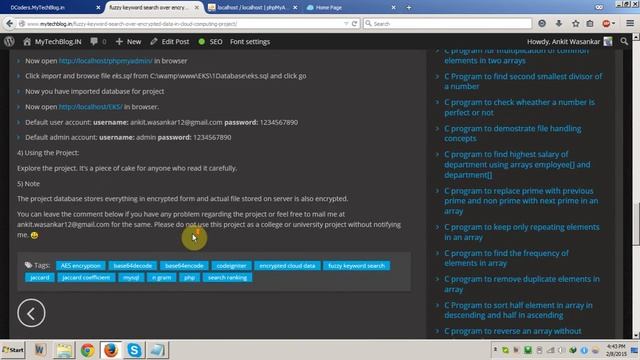
Task: Select the encrypted cloud data tag
Action: pos(287,266)
